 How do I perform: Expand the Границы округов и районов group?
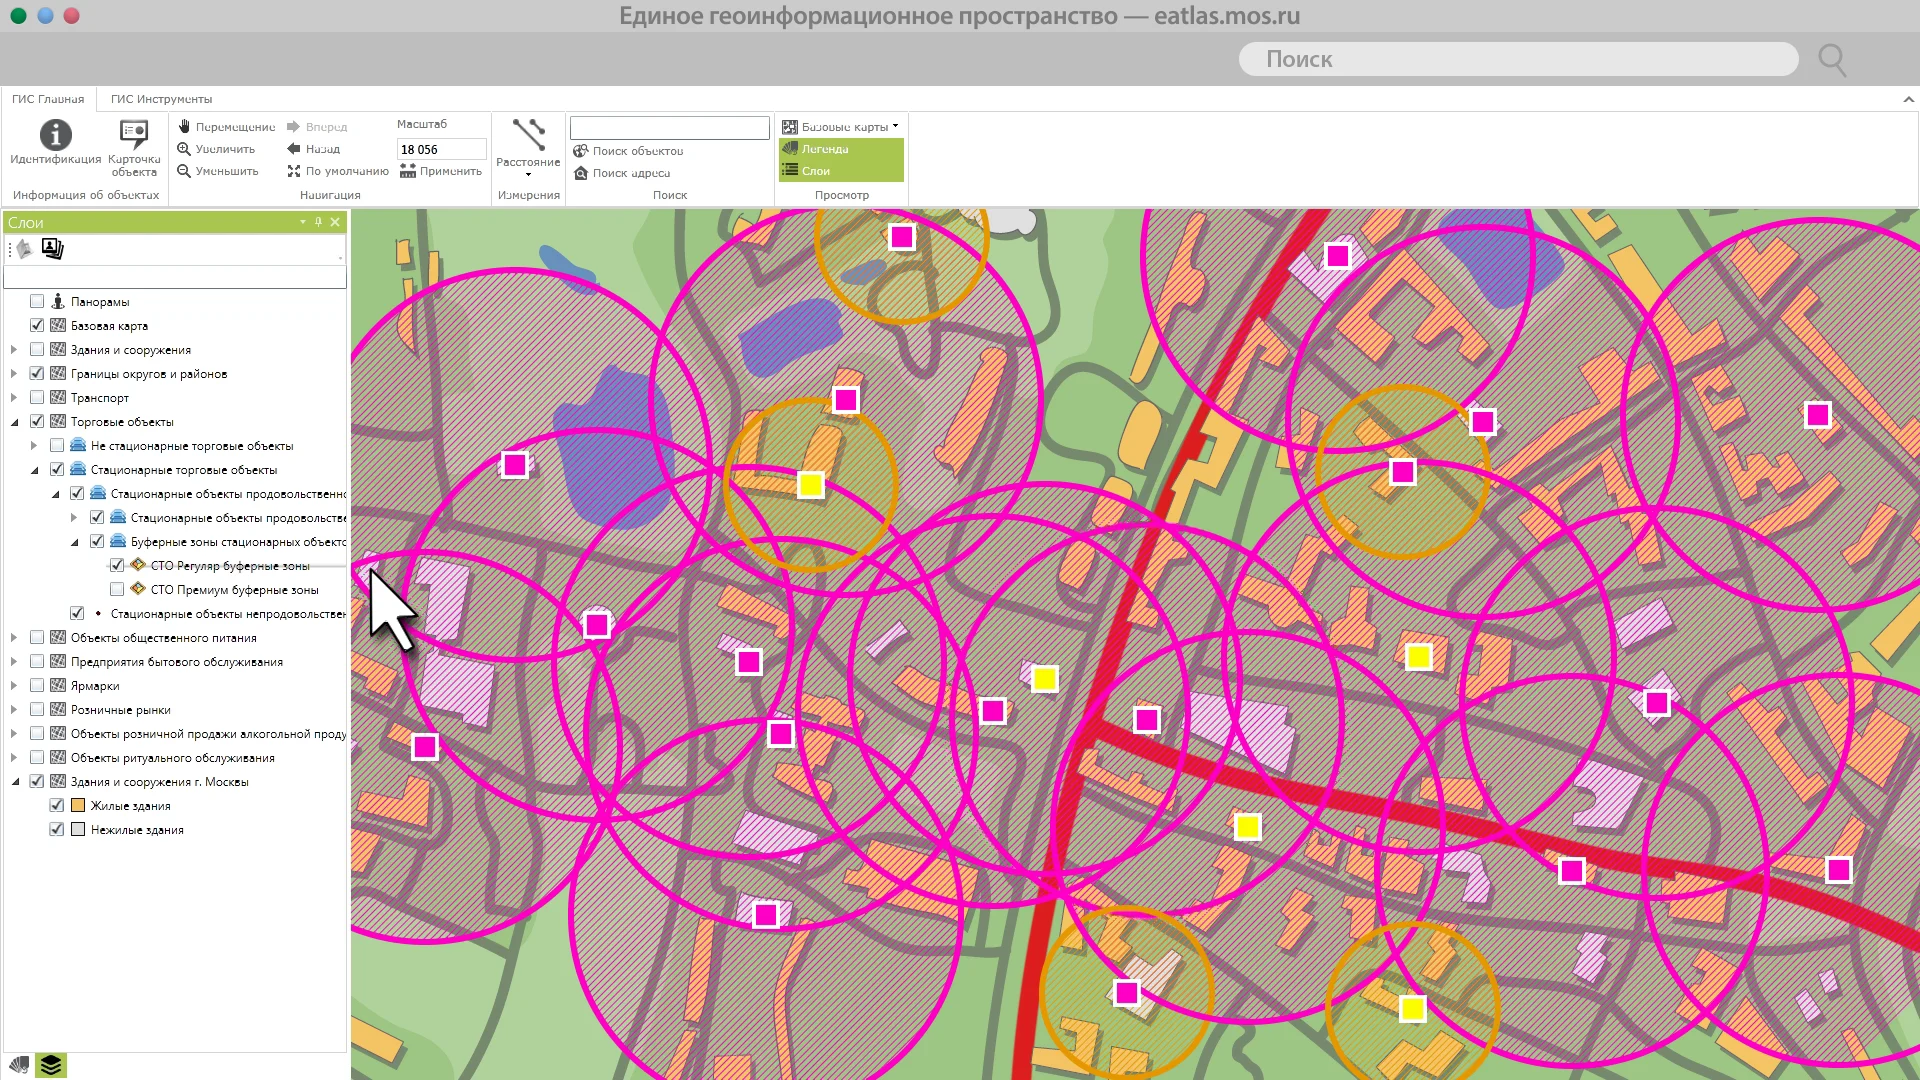pos(14,374)
